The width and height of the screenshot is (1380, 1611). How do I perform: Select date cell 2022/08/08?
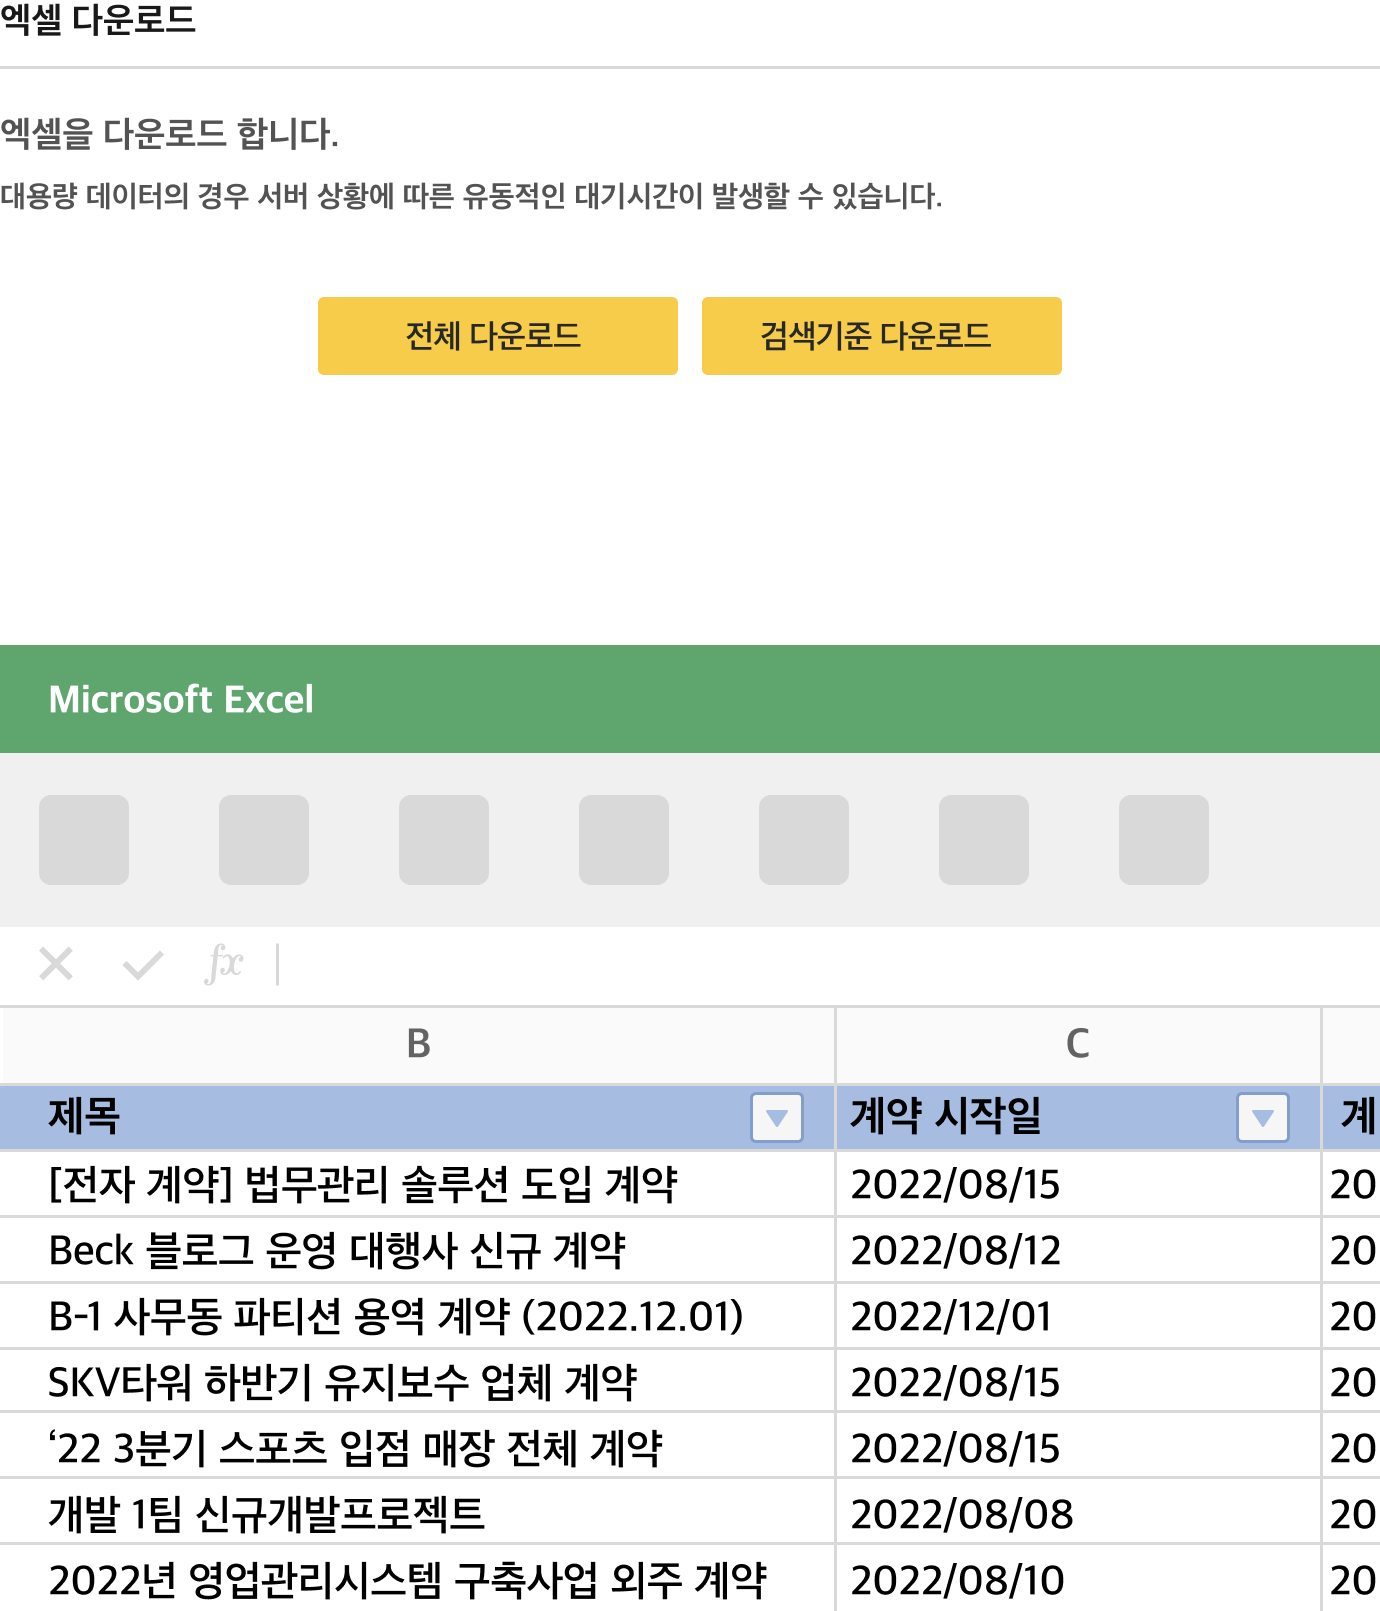[1078, 1513]
